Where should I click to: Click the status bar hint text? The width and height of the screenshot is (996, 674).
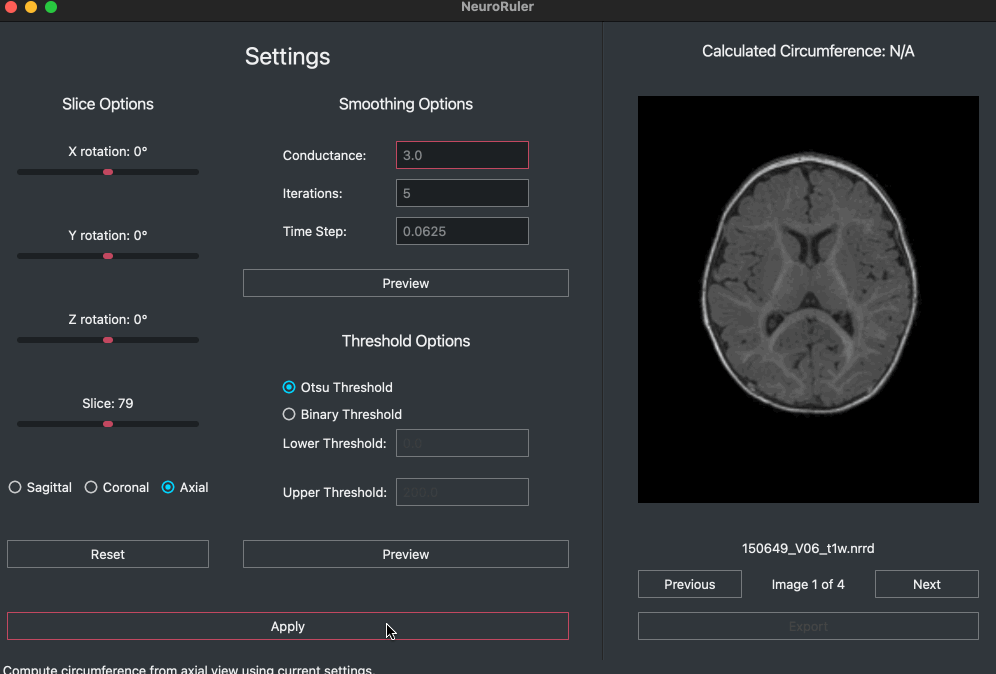click(x=189, y=669)
